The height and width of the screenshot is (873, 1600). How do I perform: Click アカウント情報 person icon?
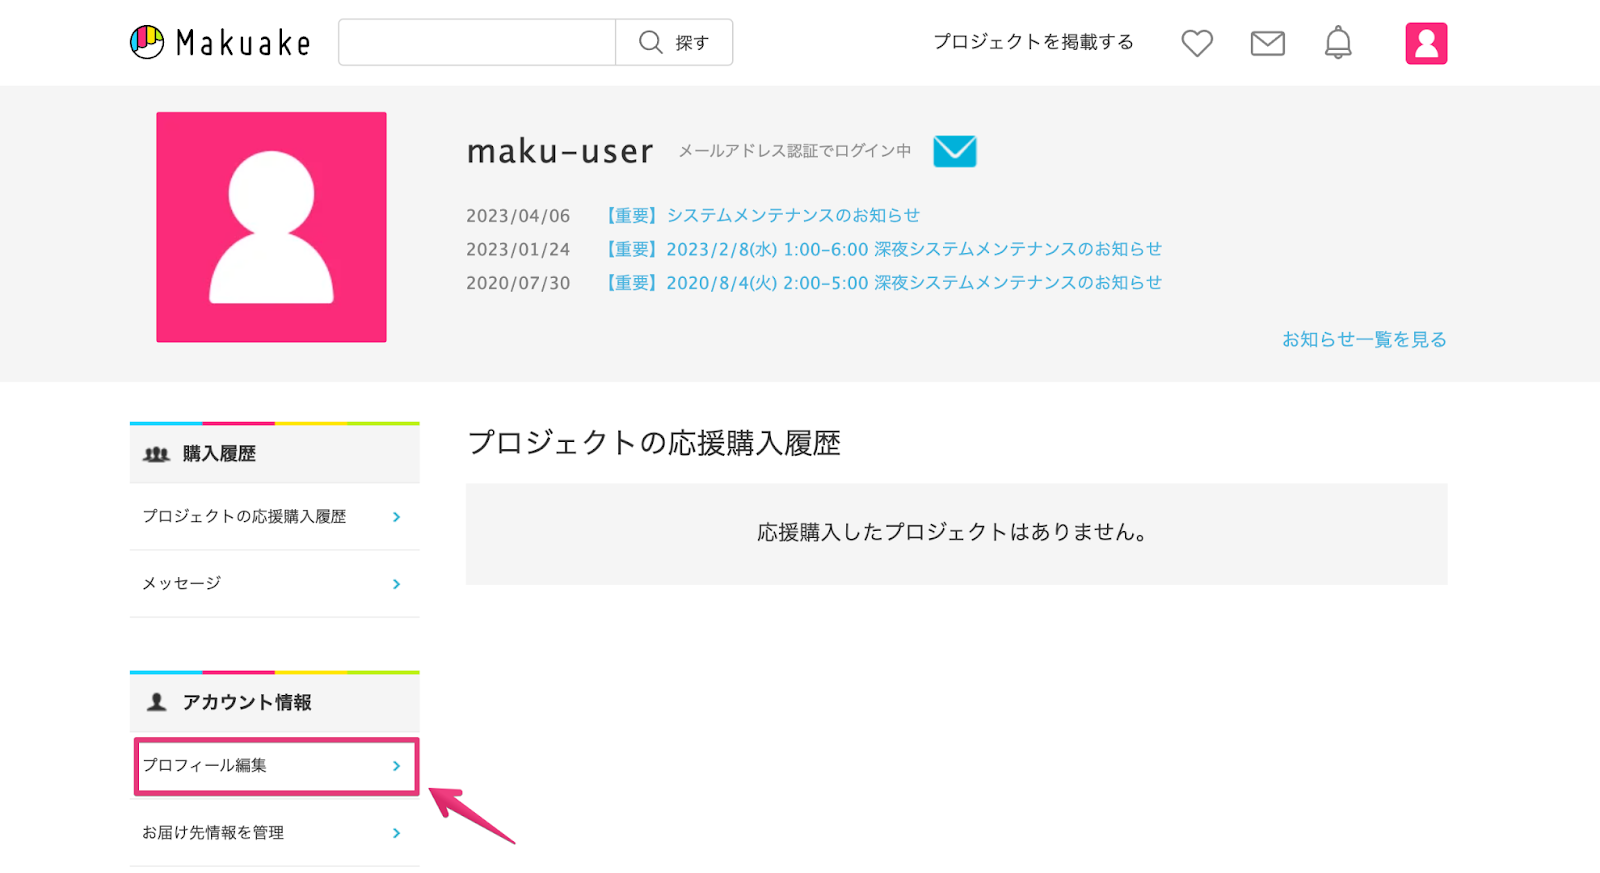157,702
